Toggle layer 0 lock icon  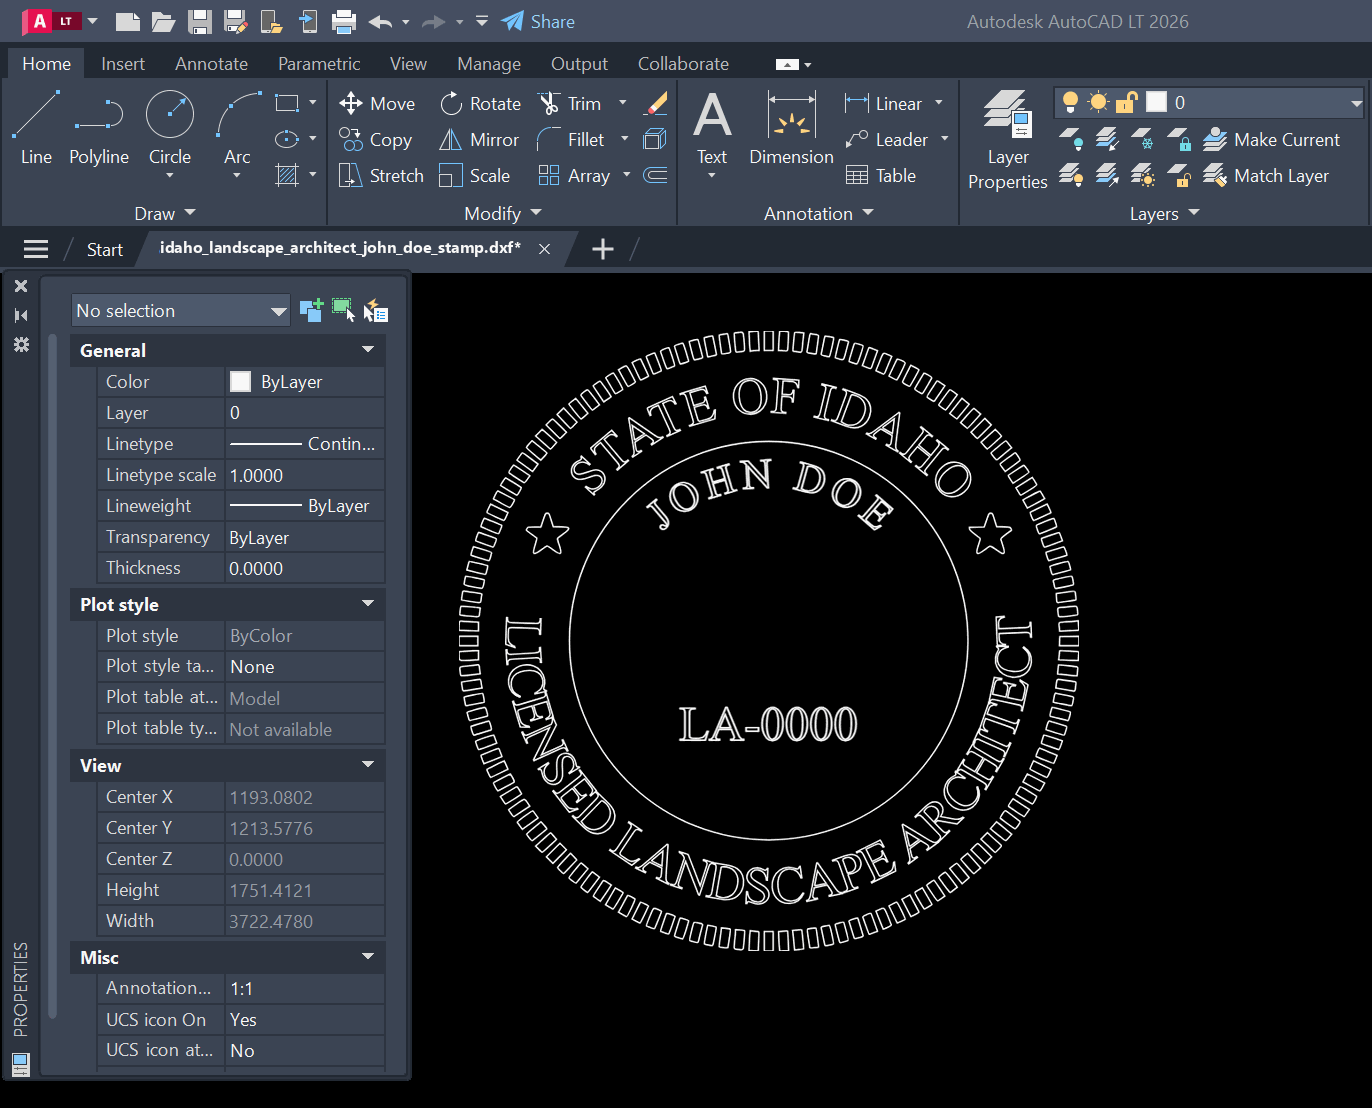tap(1127, 102)
